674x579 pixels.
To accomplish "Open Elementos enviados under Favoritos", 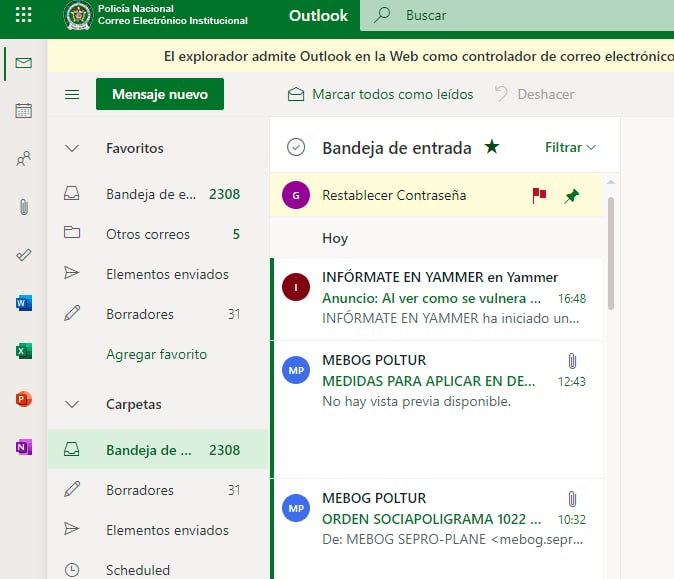I will pos(158,274).
